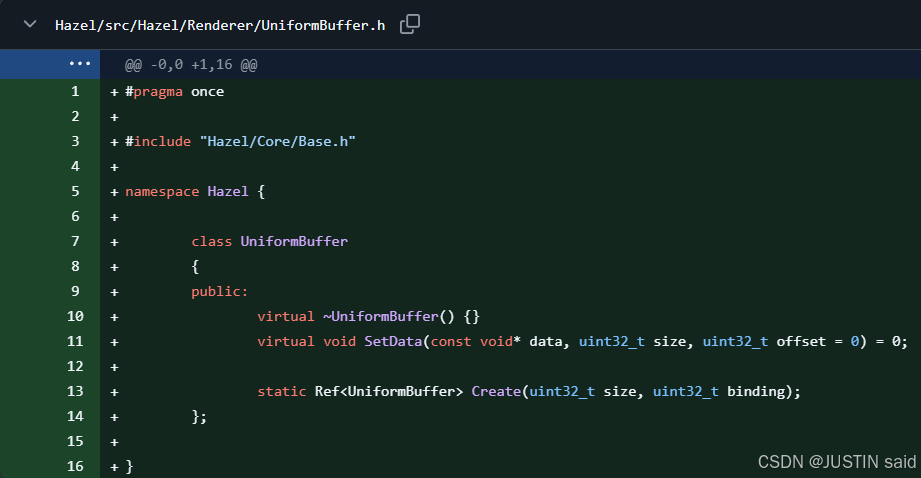Select line number 5 at namespace Hazel
The width and height of the screenshot is (921, 478).
point(75,191)
